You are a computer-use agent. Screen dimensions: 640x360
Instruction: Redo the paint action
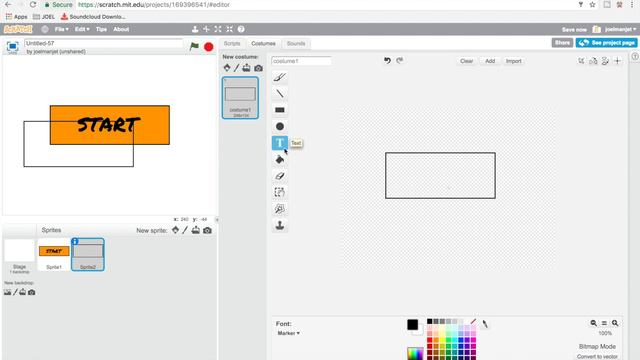pos(400,60)
